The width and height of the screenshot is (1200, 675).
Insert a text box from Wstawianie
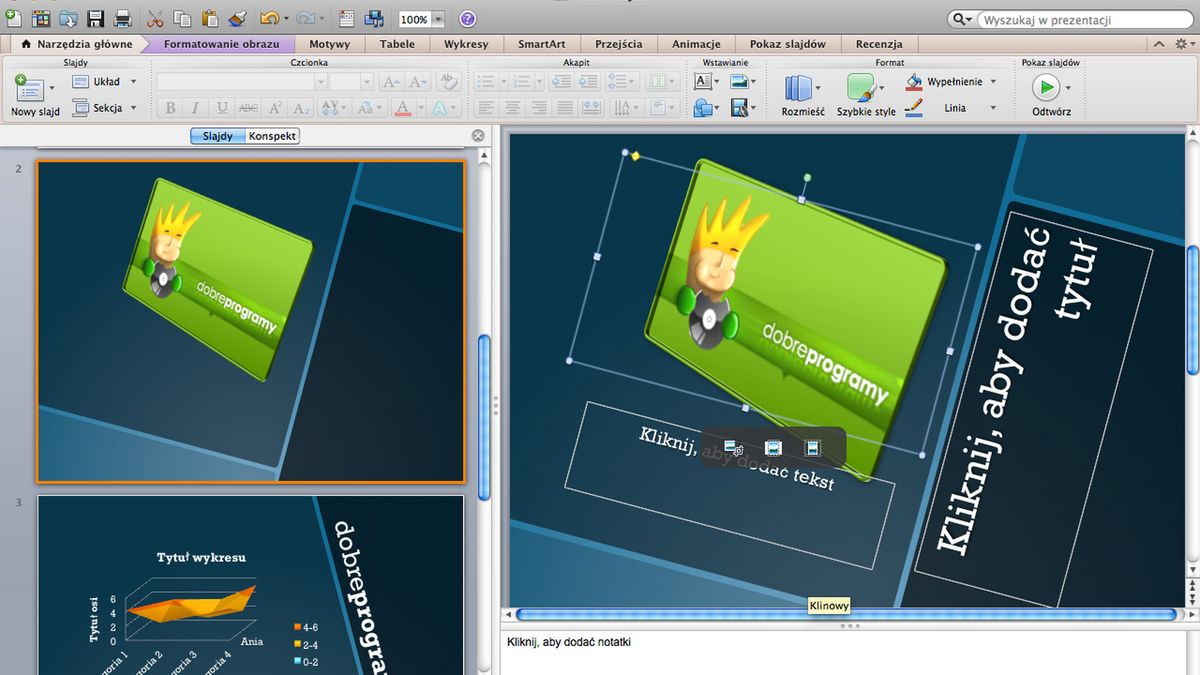coord(702,82)
